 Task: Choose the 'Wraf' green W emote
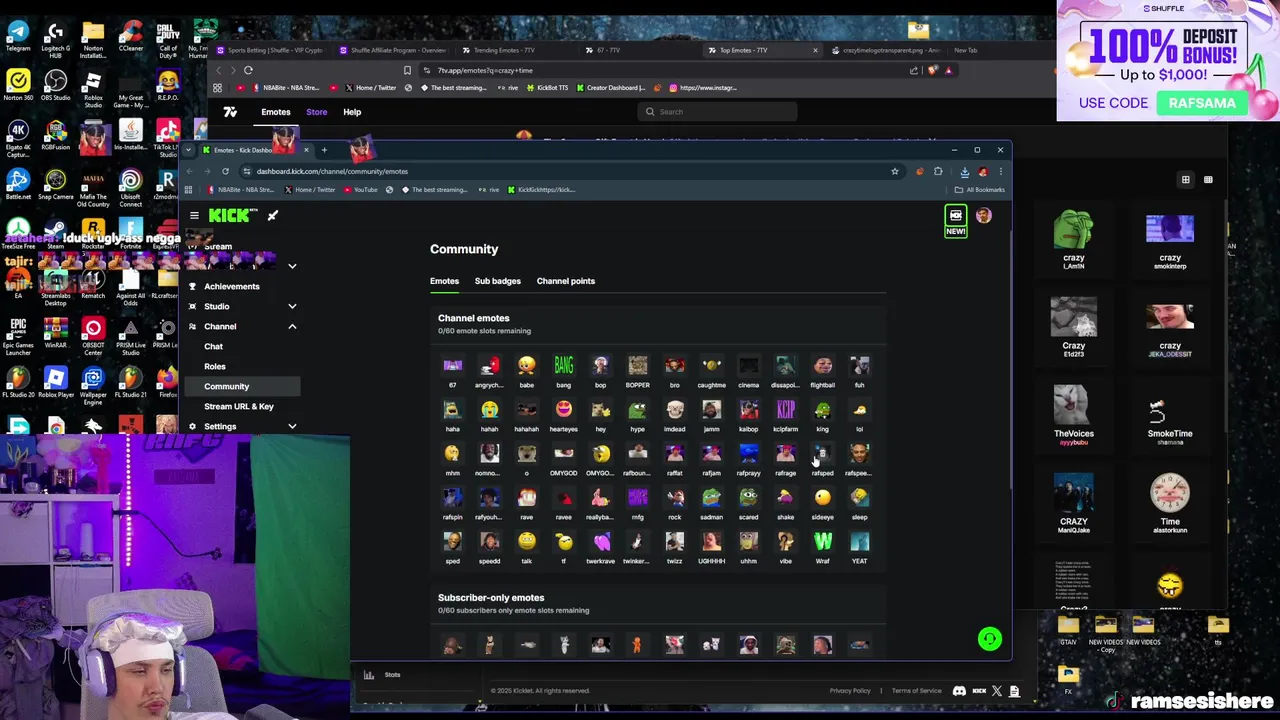point(823,542)
